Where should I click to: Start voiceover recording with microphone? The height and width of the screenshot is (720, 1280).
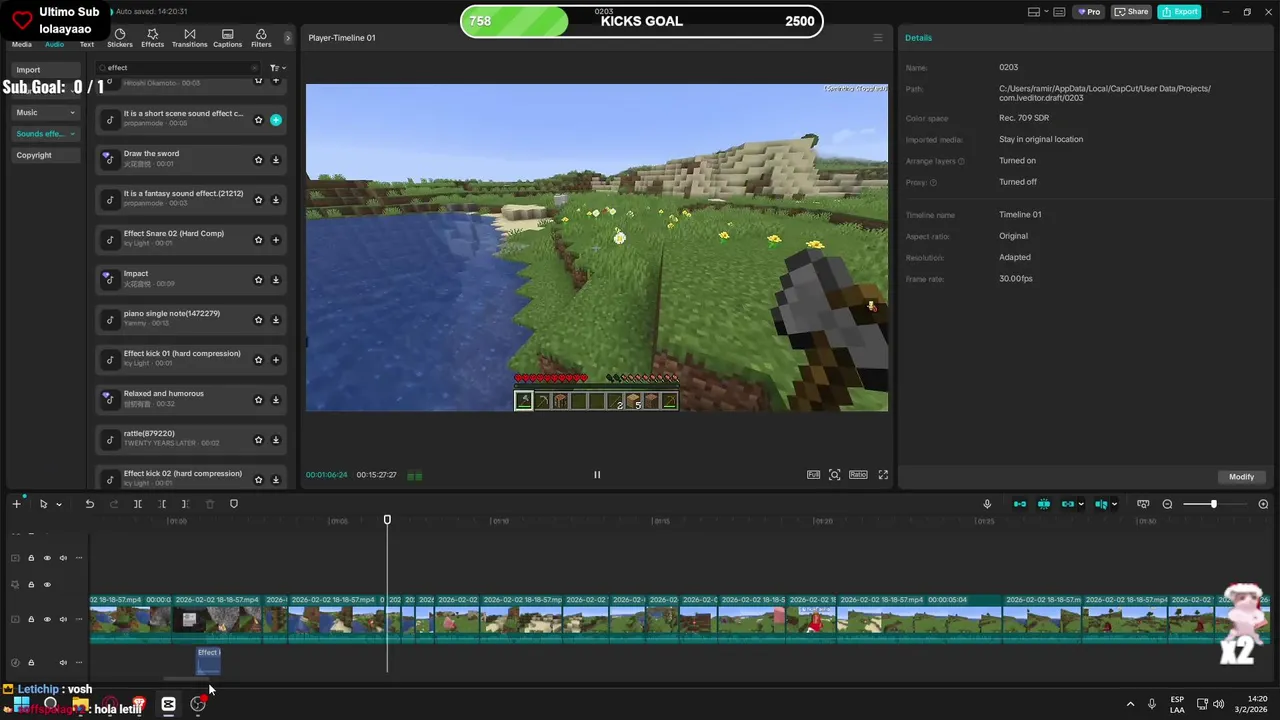pos(987,504)
